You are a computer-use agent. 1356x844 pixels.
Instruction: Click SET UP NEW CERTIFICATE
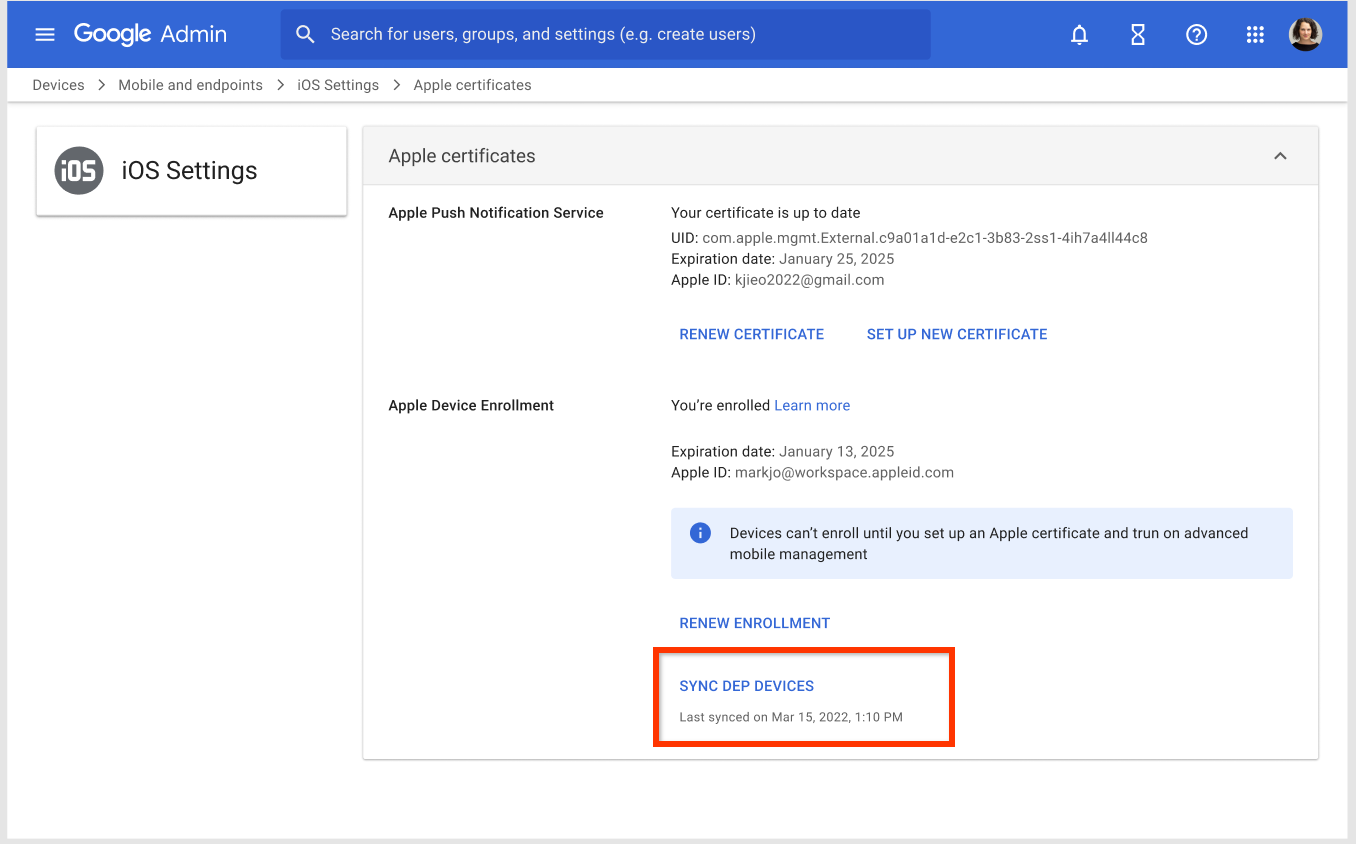pyautogui.click(x=957, y=334)
